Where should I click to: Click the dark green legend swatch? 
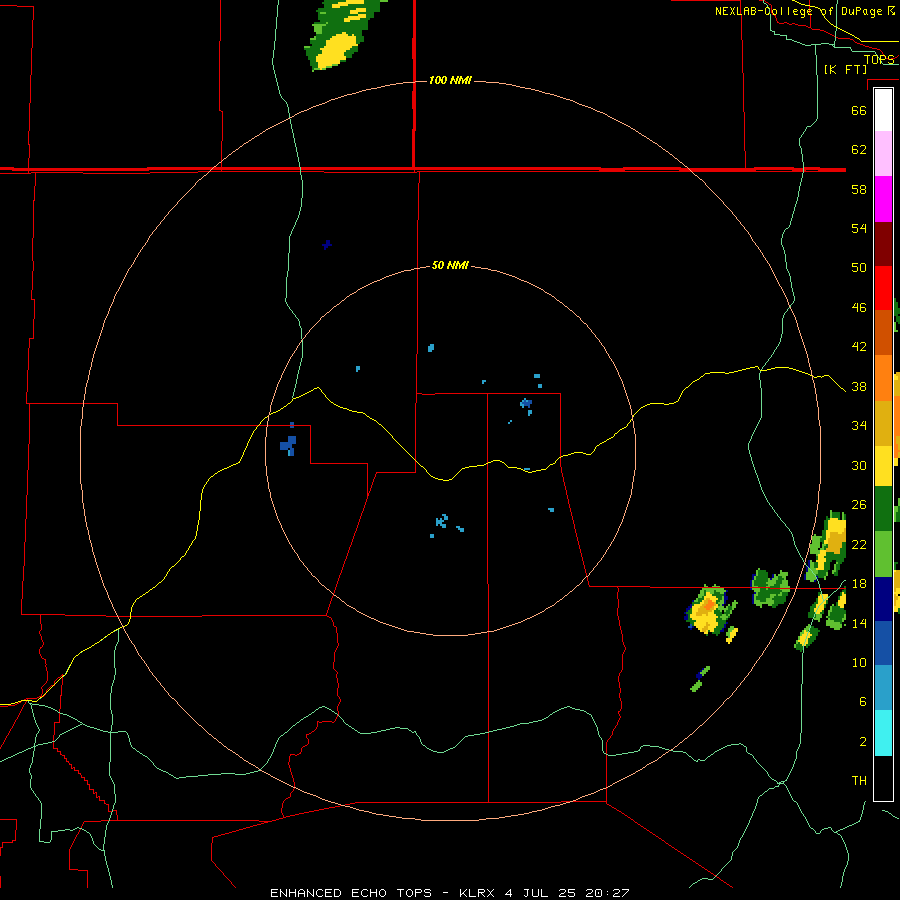tap(883, 510)
